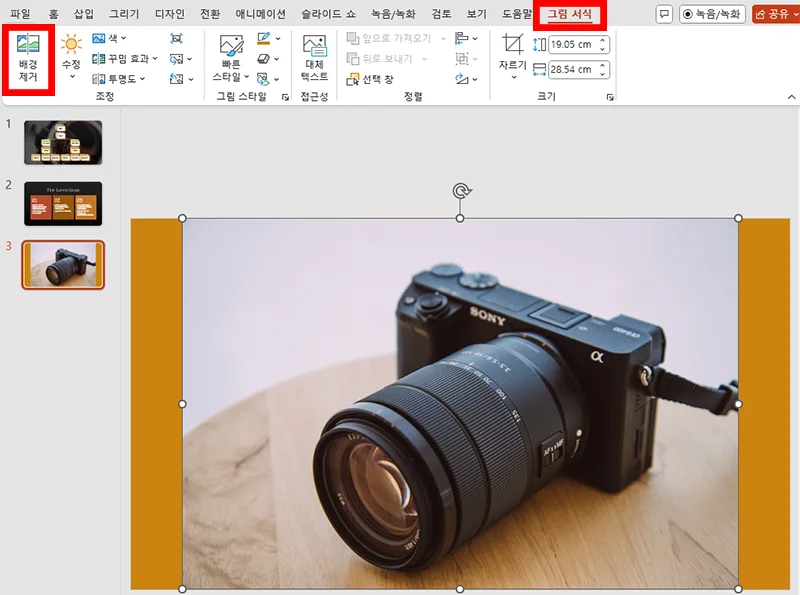The height and width of the screenshot is (595, 800).
Task: Expand the Rotate dropdown arrow
Action: click(475, 80)
